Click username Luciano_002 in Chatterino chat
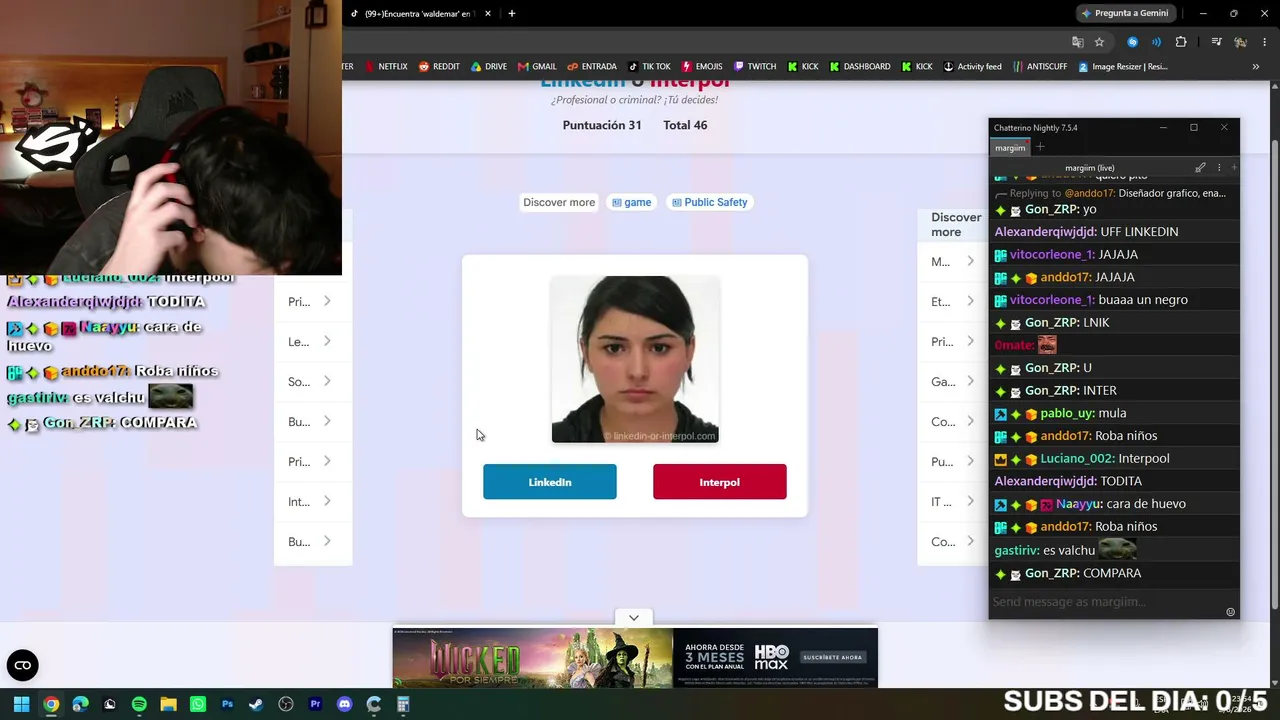1280x720 pixels. (x=1075, y=458)
